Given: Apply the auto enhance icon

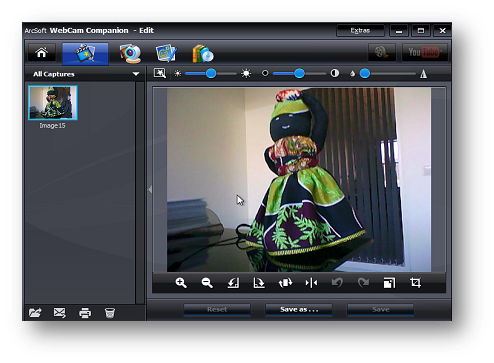Looking at the screenshot, I should [x=160, y=73].
